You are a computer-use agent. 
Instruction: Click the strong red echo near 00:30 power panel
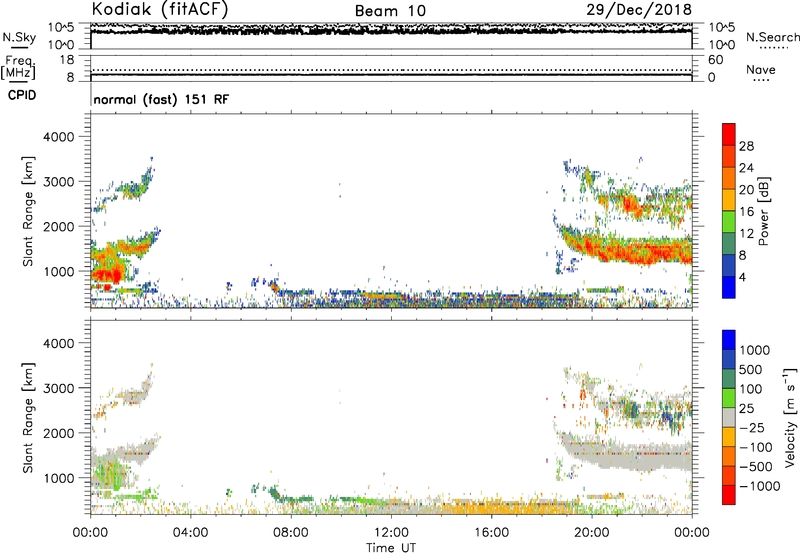tap(106, 276)
